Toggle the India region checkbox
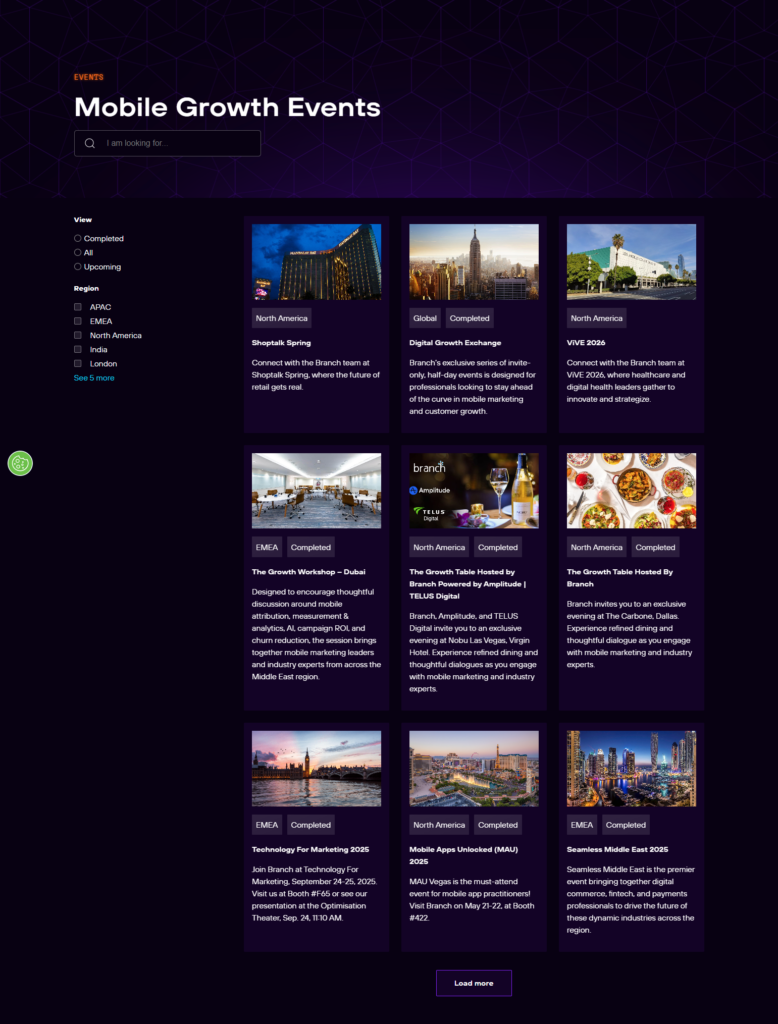Screen dimensions: 778x1024 (x=78, y=350)
